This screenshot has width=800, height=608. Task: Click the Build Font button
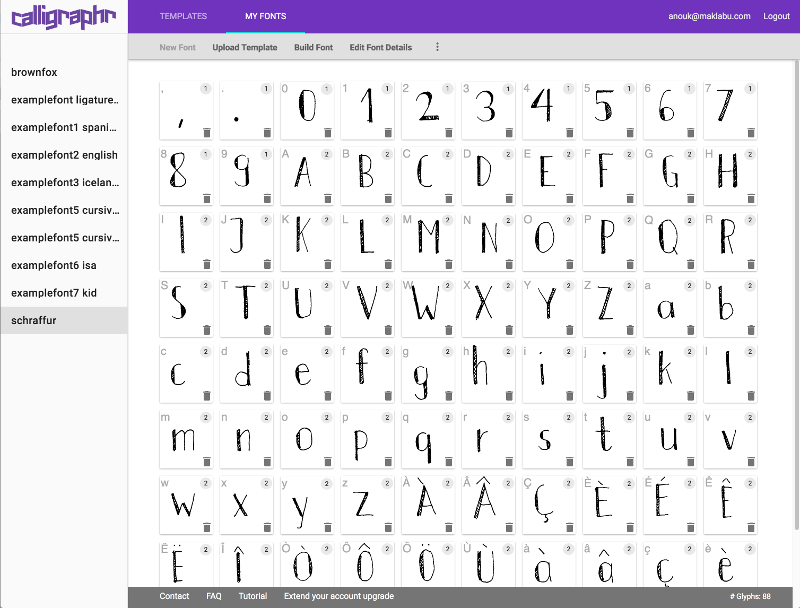tap(313, 46)
